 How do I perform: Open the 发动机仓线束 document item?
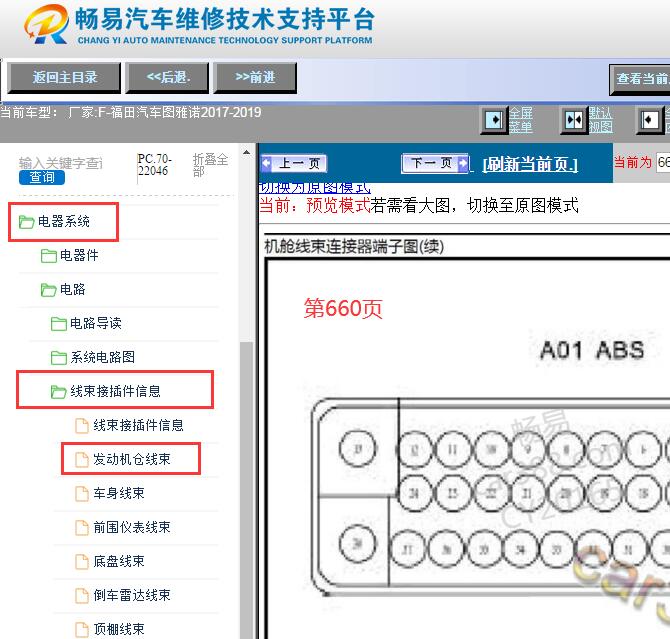[132, 459]
